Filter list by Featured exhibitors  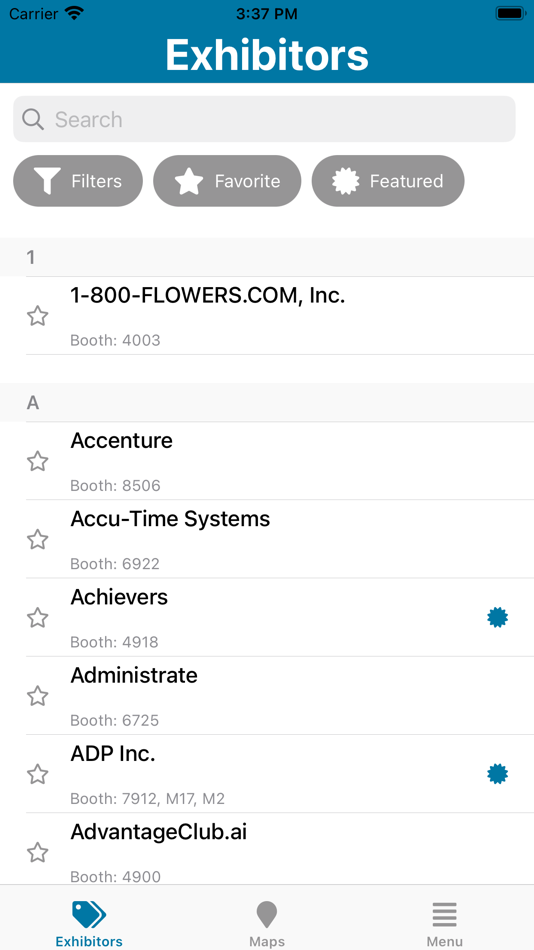pos(388,181)
